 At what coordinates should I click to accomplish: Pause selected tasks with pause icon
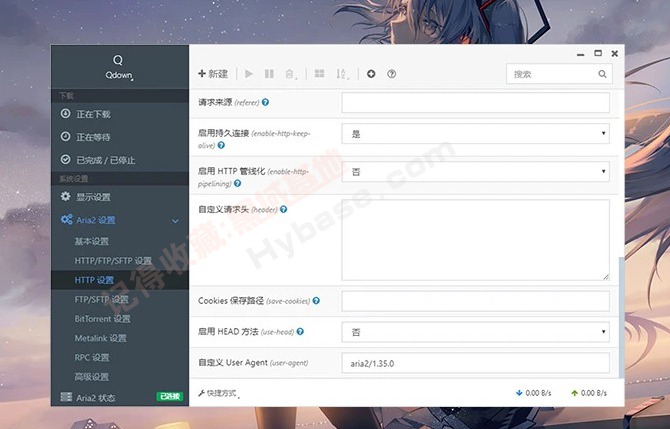pyautogui.click(x=269, y=74)
